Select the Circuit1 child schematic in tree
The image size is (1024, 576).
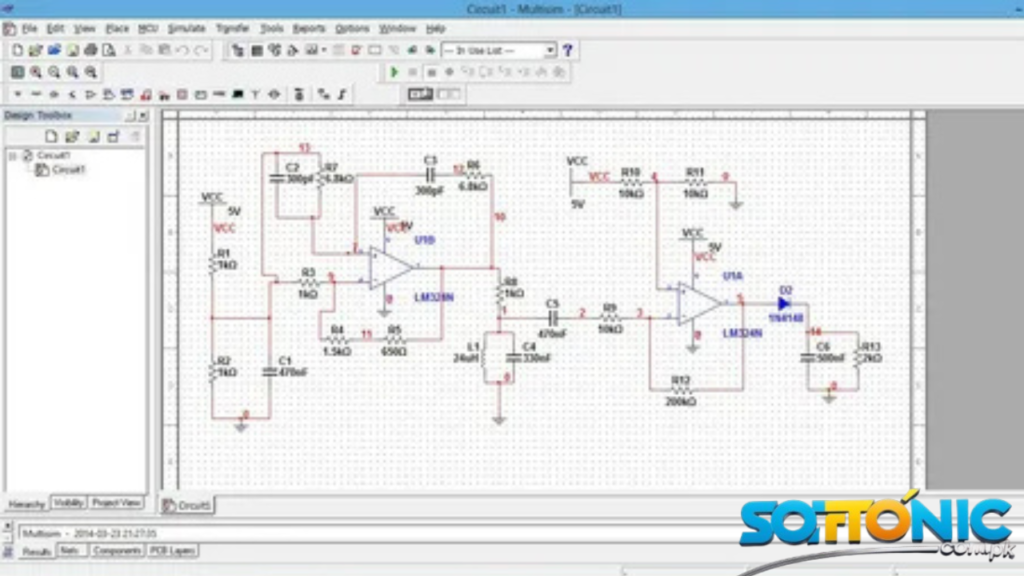[68, 170]
